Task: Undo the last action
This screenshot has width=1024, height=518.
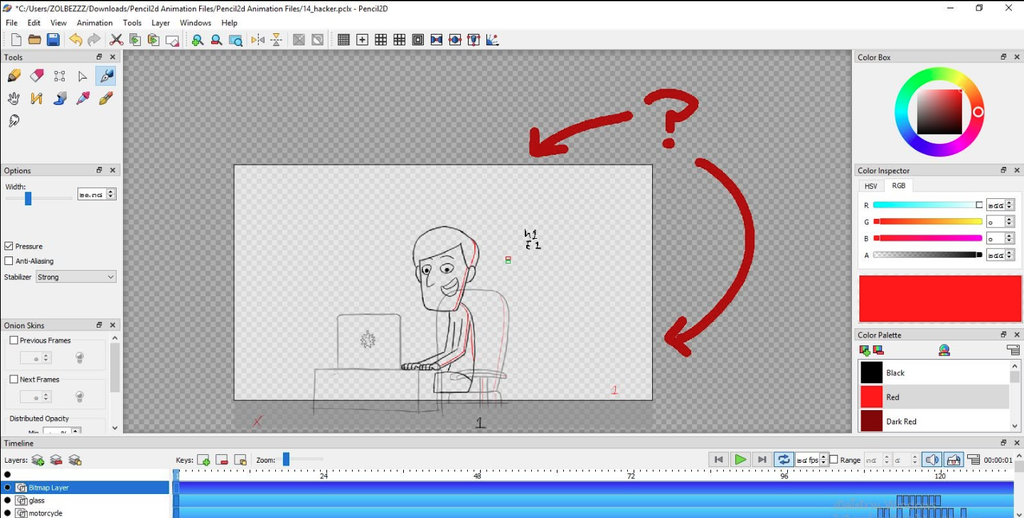Action: coord(76,40)
